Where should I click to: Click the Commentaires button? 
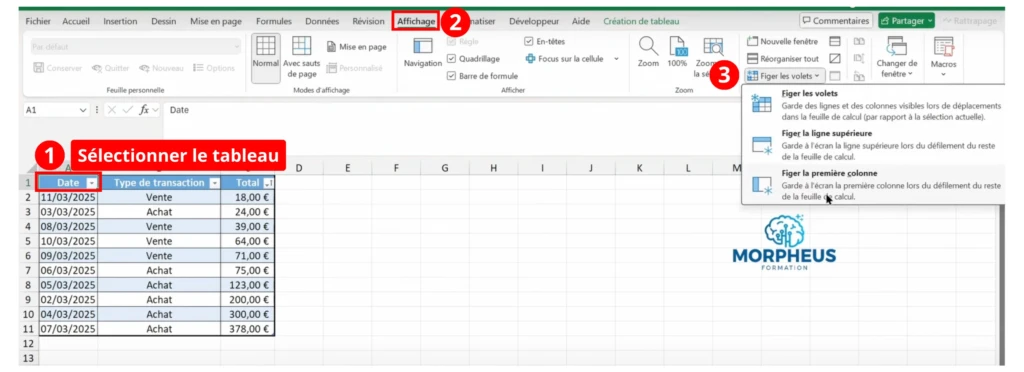[x=837, y=21]
